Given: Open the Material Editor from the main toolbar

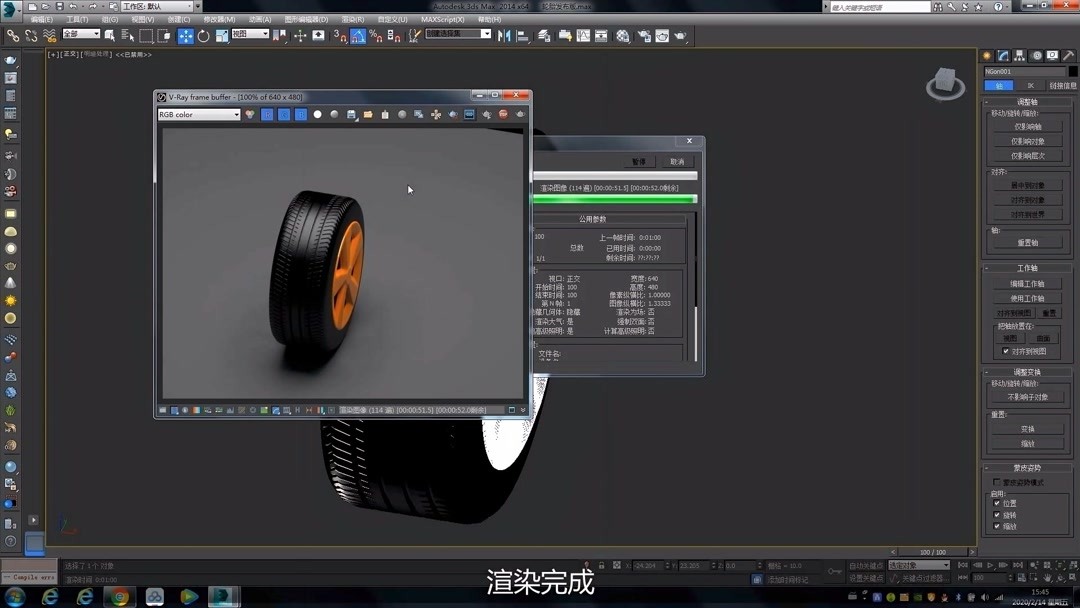Looking at the screenshot, I should [x=622, y=35].
